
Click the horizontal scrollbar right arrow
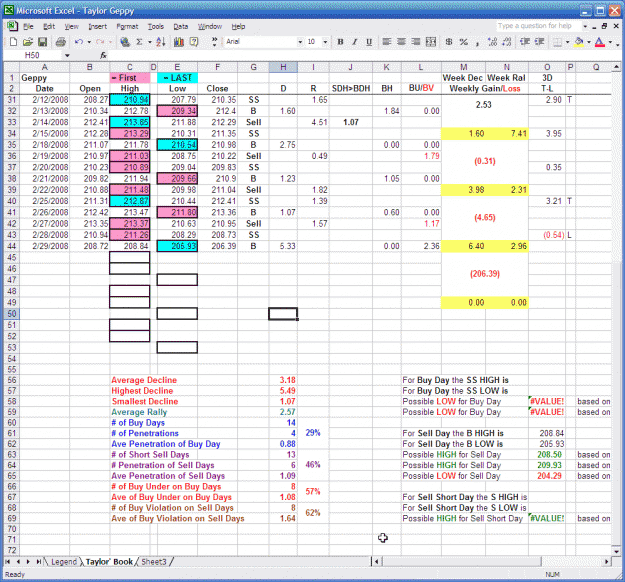point(607,562)
